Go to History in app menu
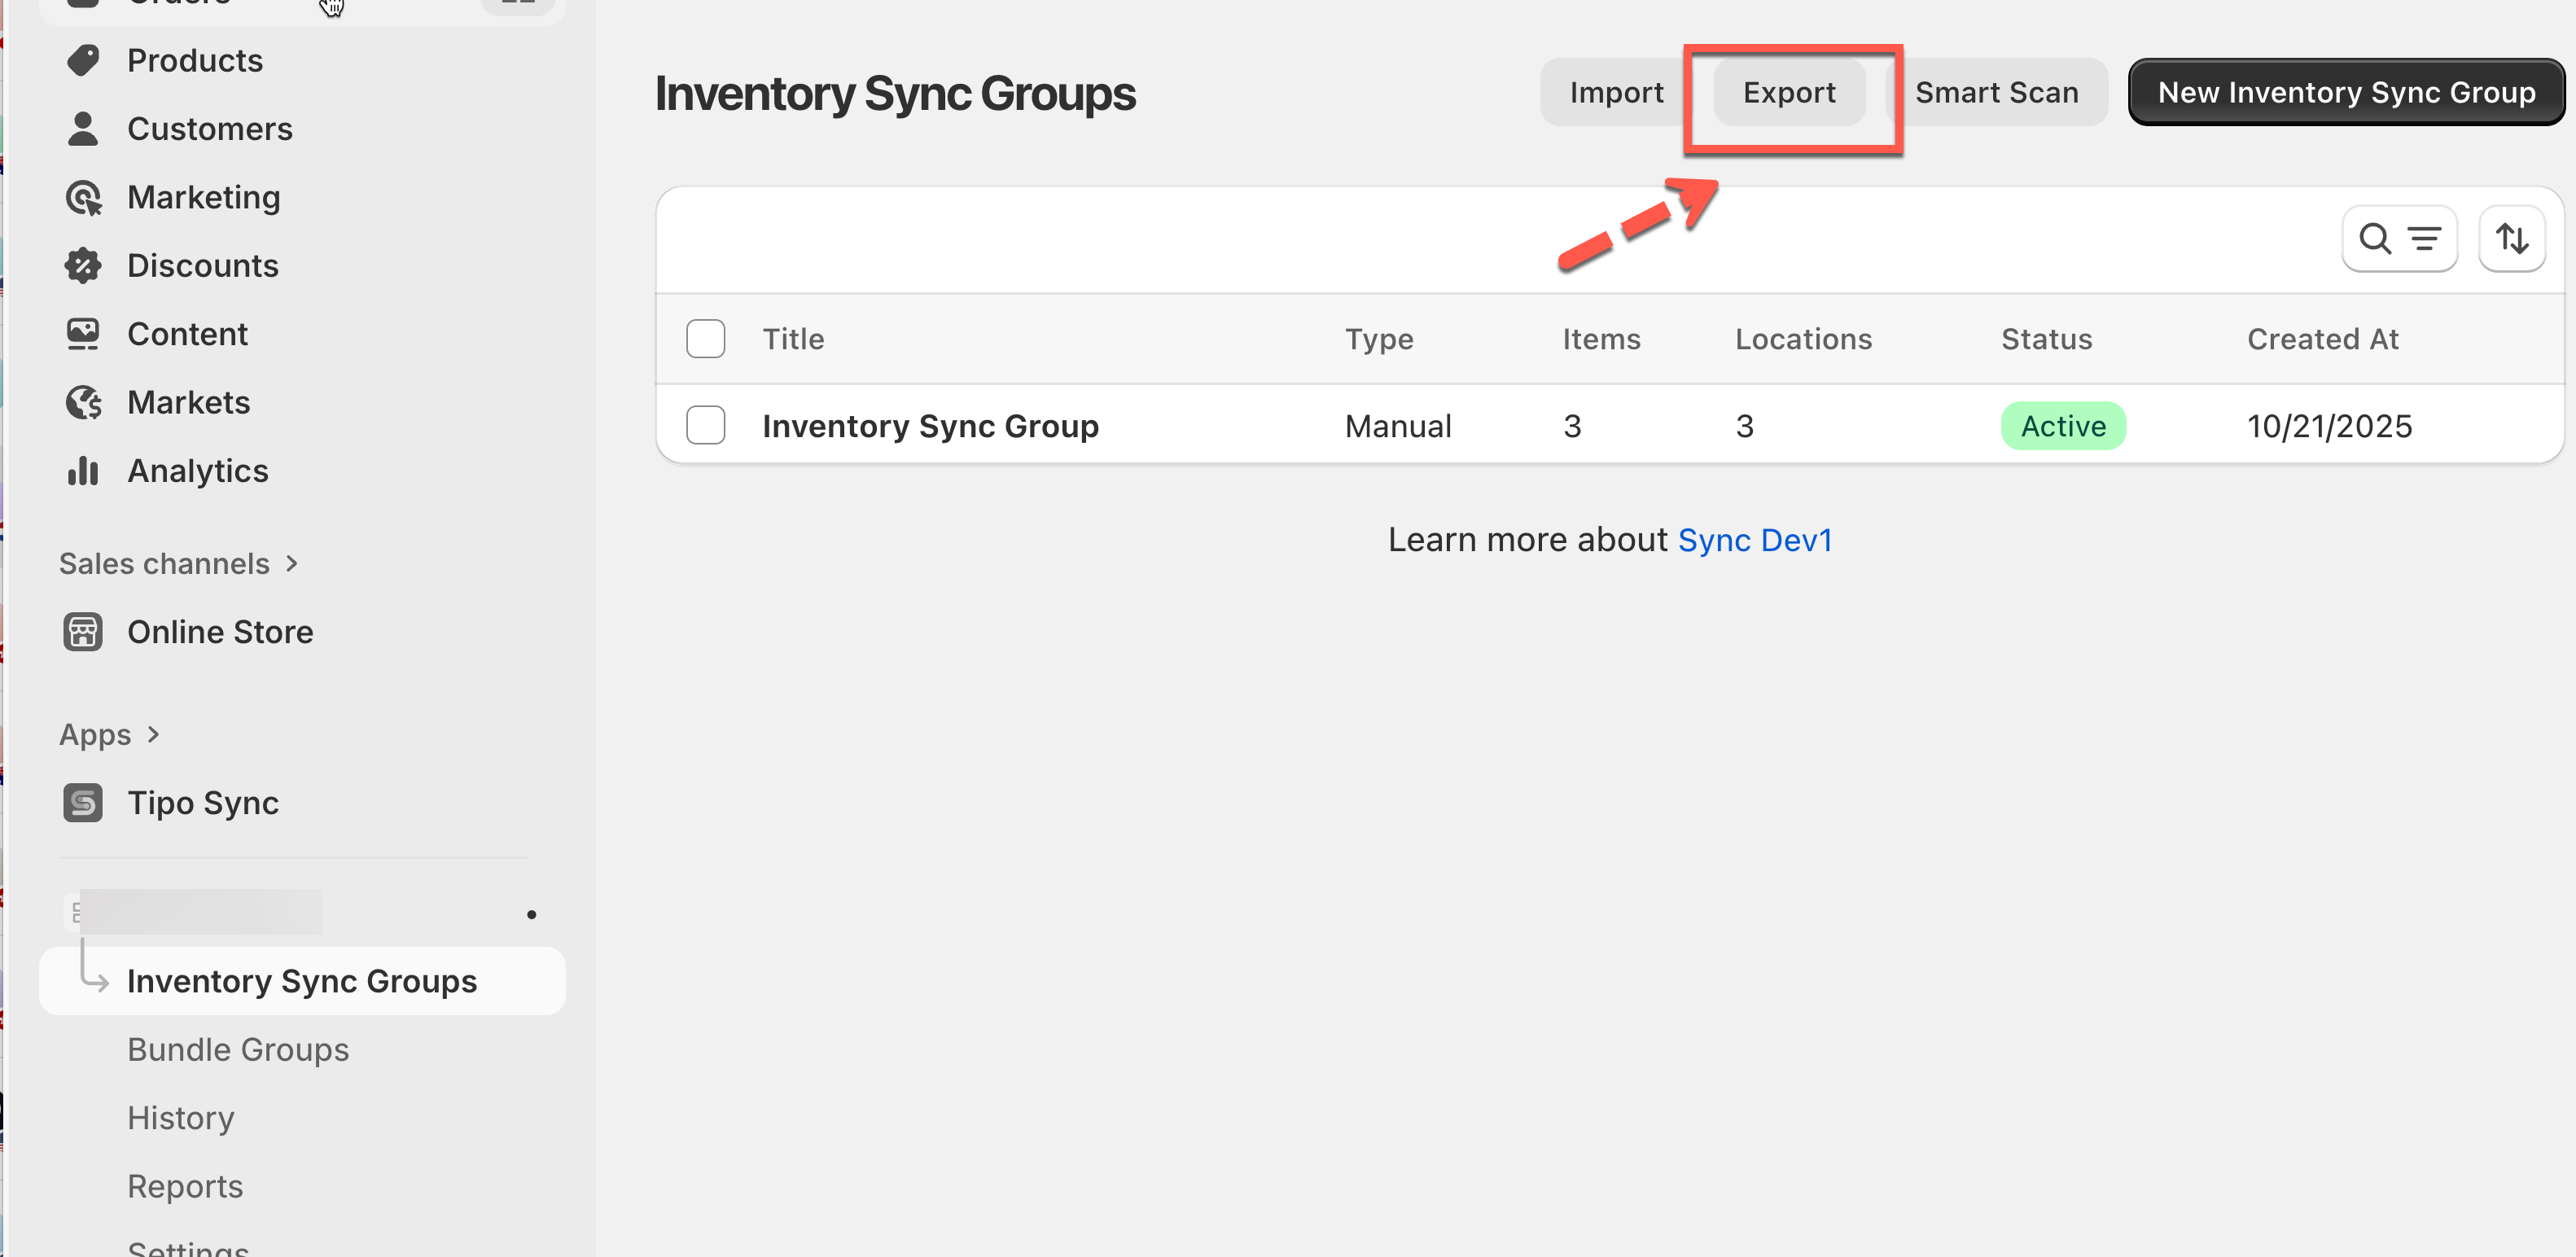 coord(181,1118)
